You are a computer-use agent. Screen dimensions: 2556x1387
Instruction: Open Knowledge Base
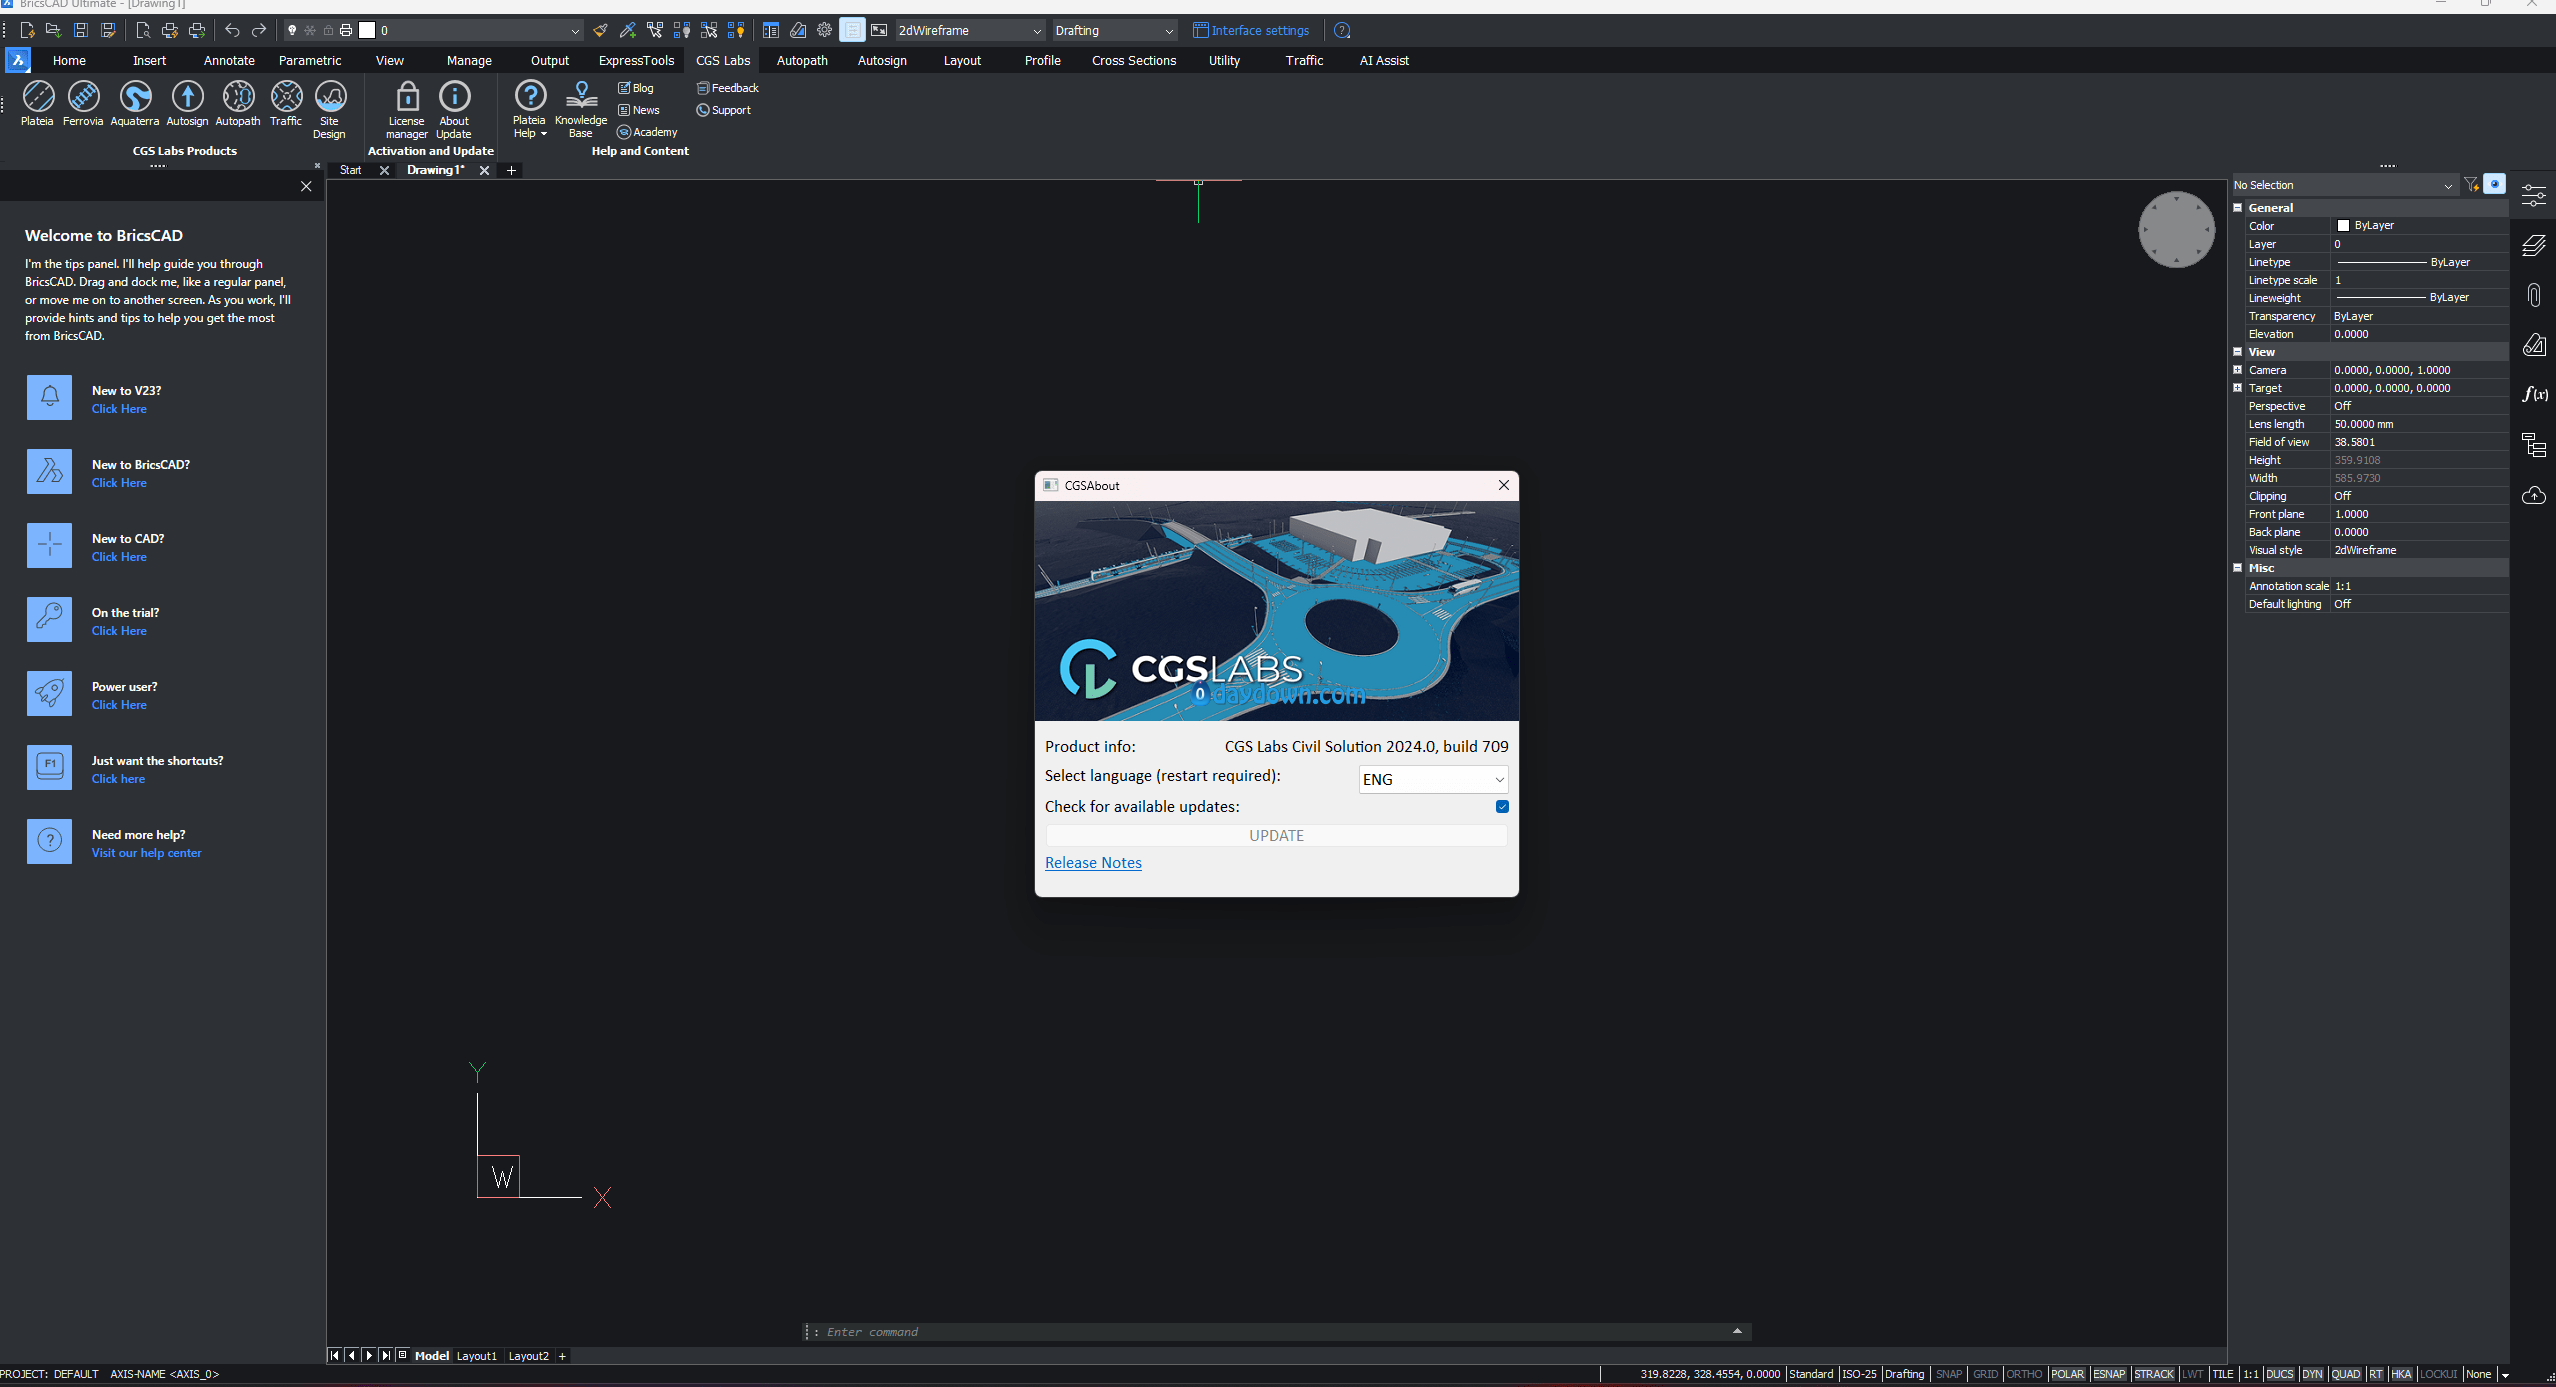pos(581,109)
